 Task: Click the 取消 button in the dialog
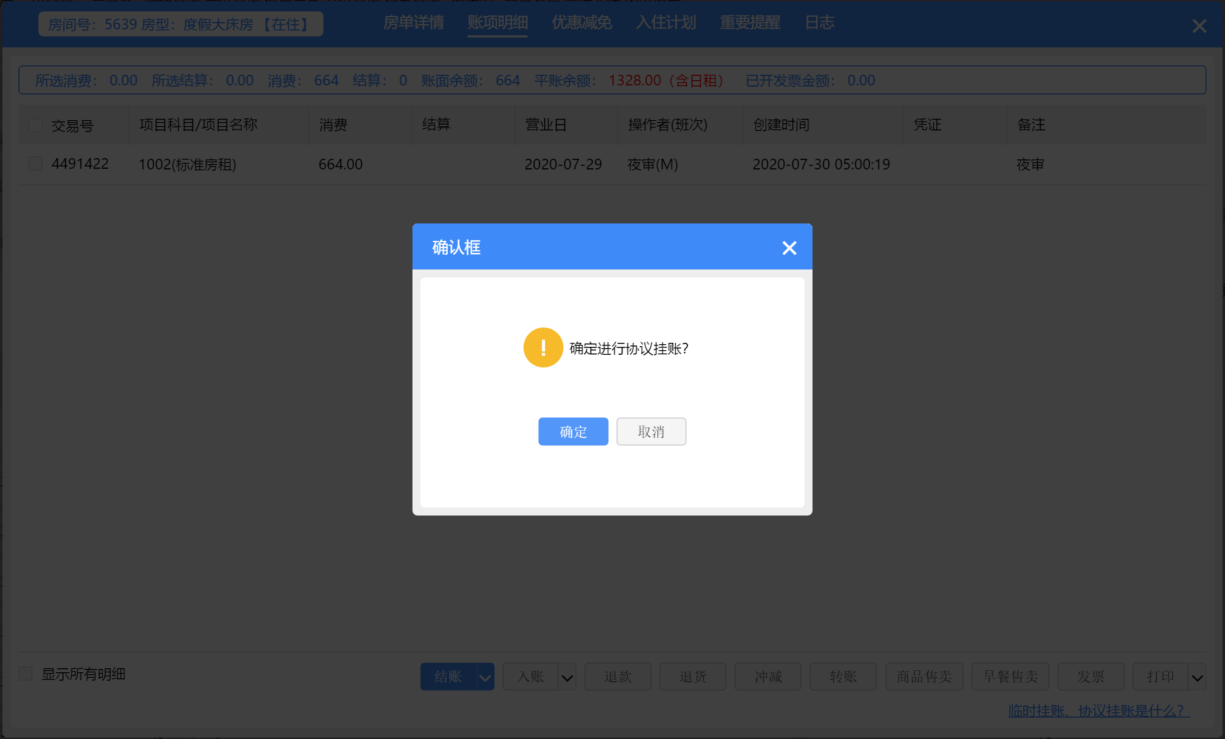tap(651, 432)
